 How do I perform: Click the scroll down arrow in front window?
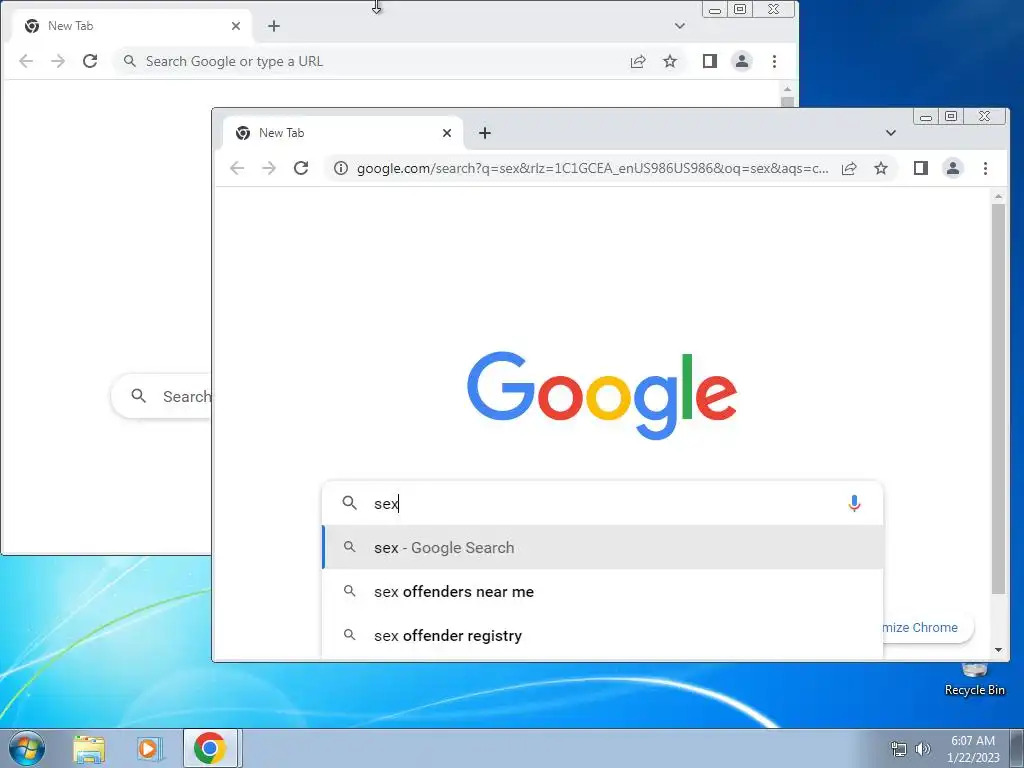(998, 650)
